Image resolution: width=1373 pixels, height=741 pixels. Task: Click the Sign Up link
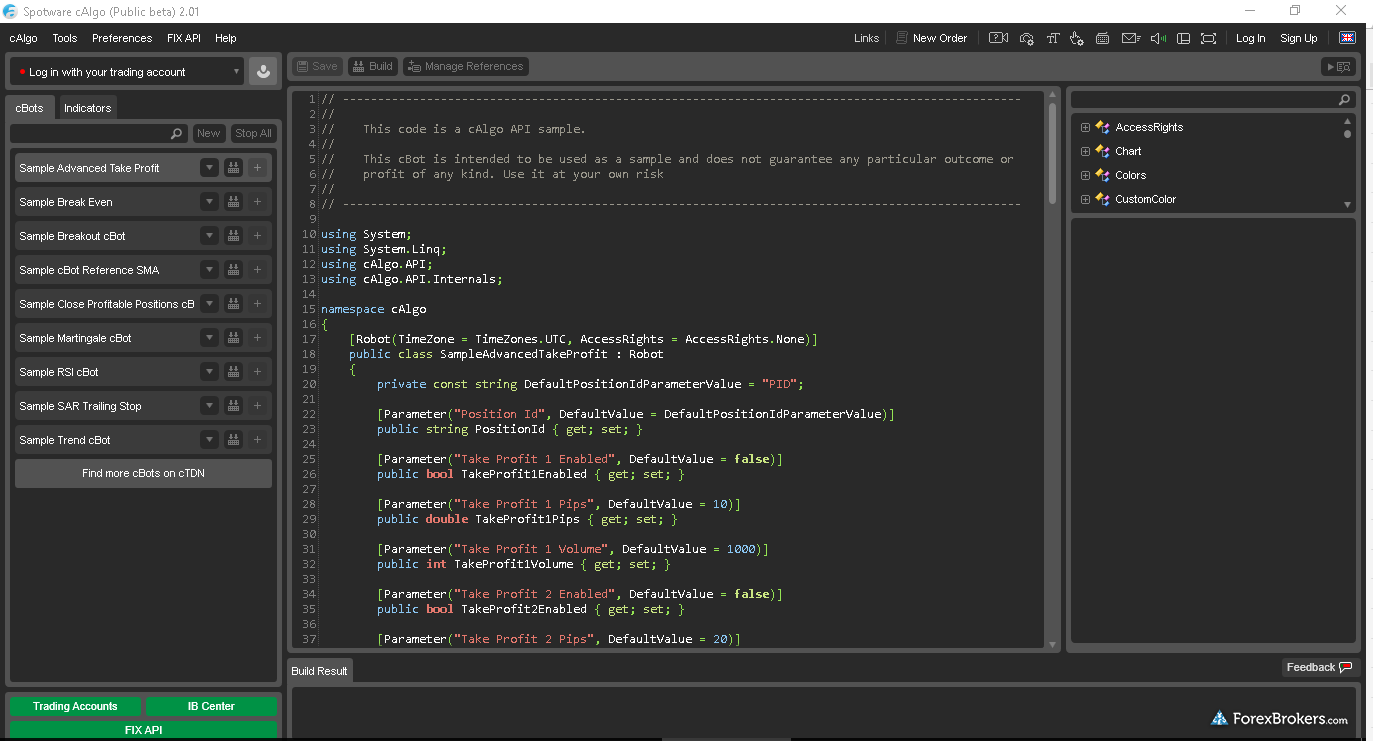tap(1299, 38)
